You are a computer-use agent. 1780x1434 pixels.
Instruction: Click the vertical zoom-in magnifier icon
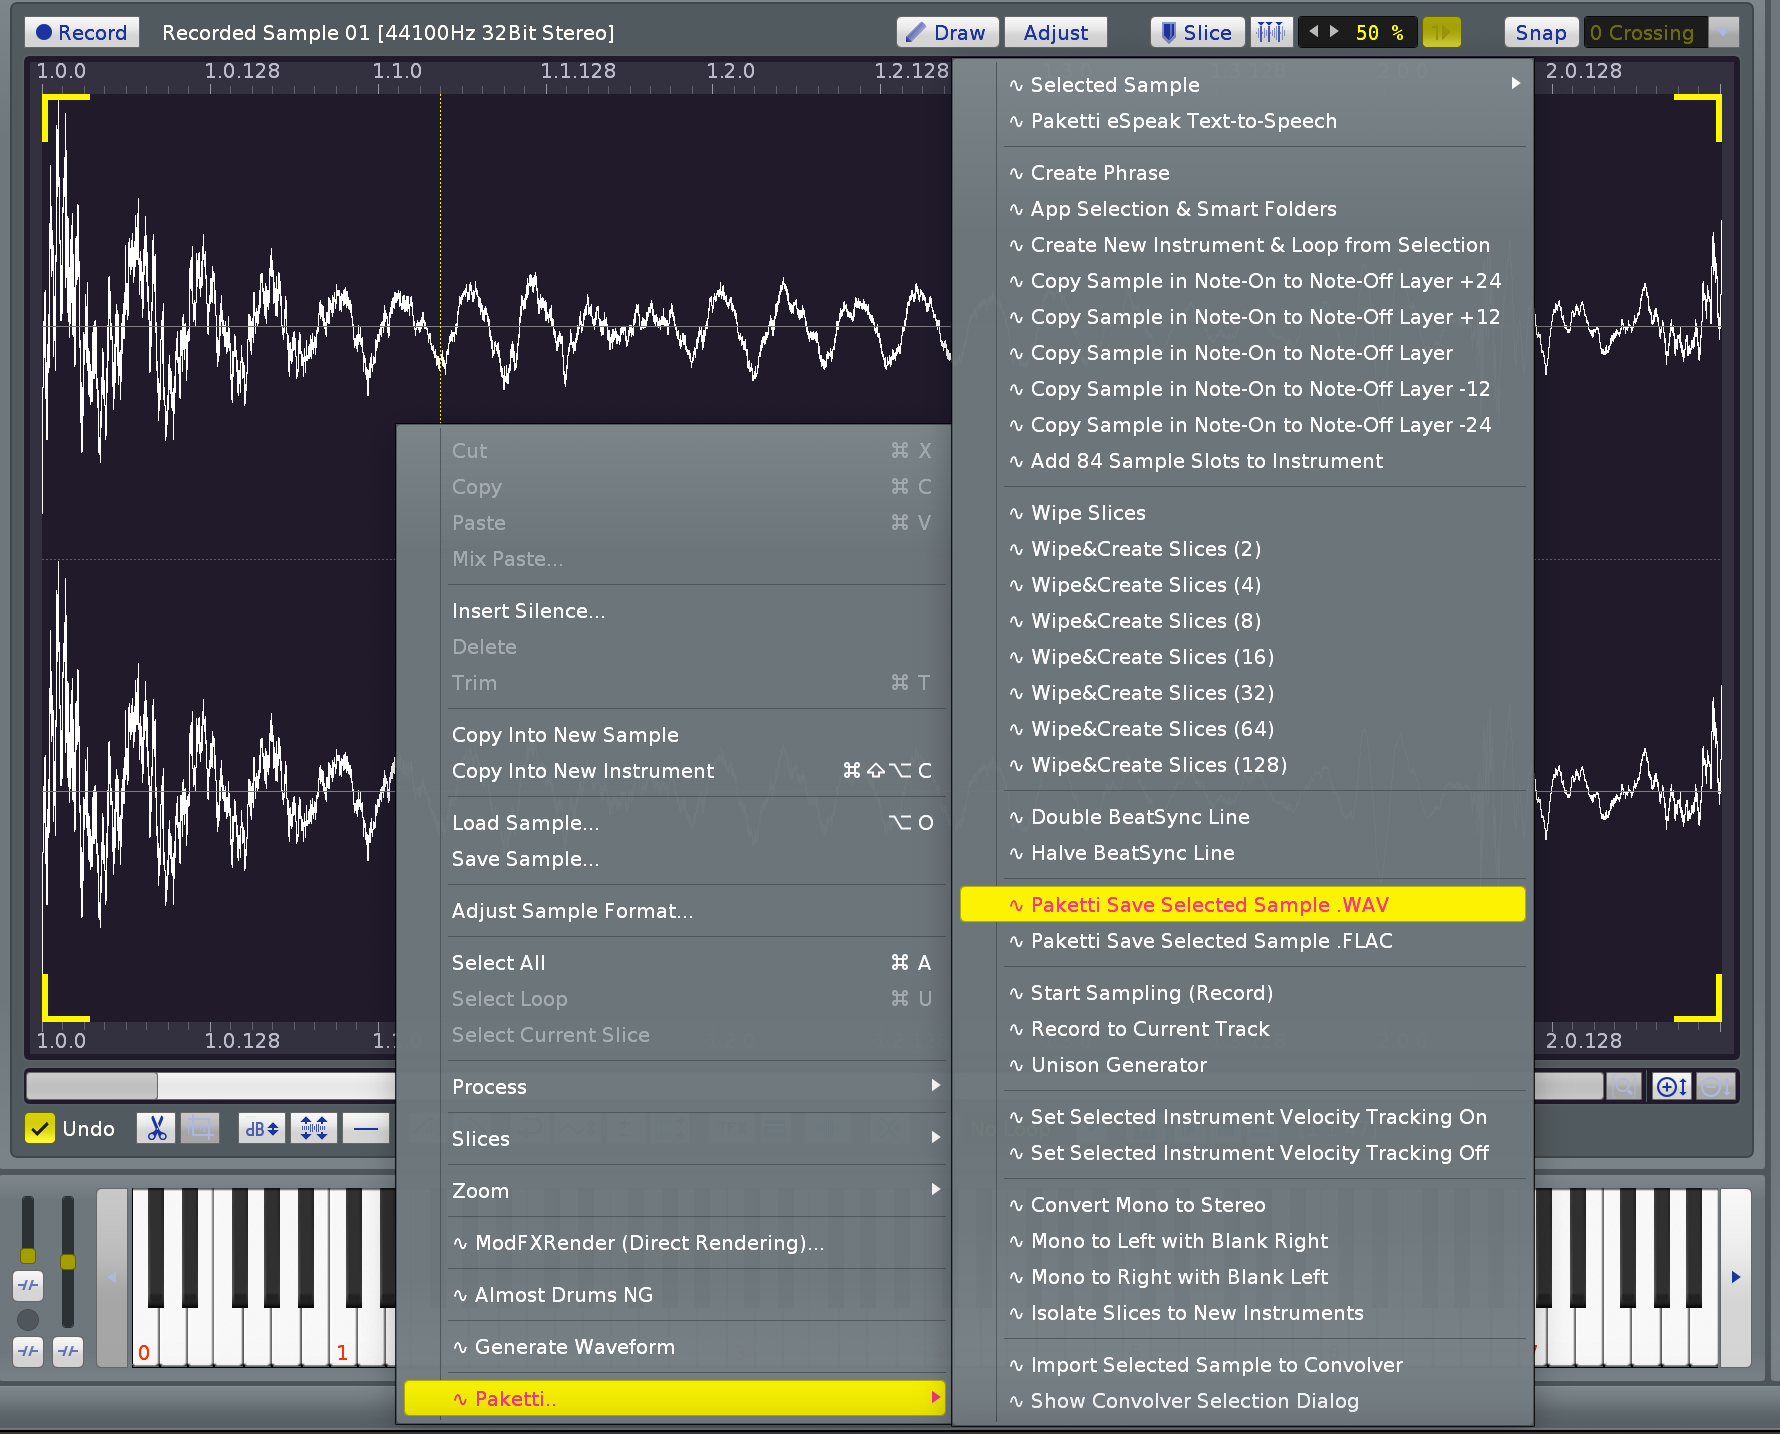(x=1671, y=1086)
